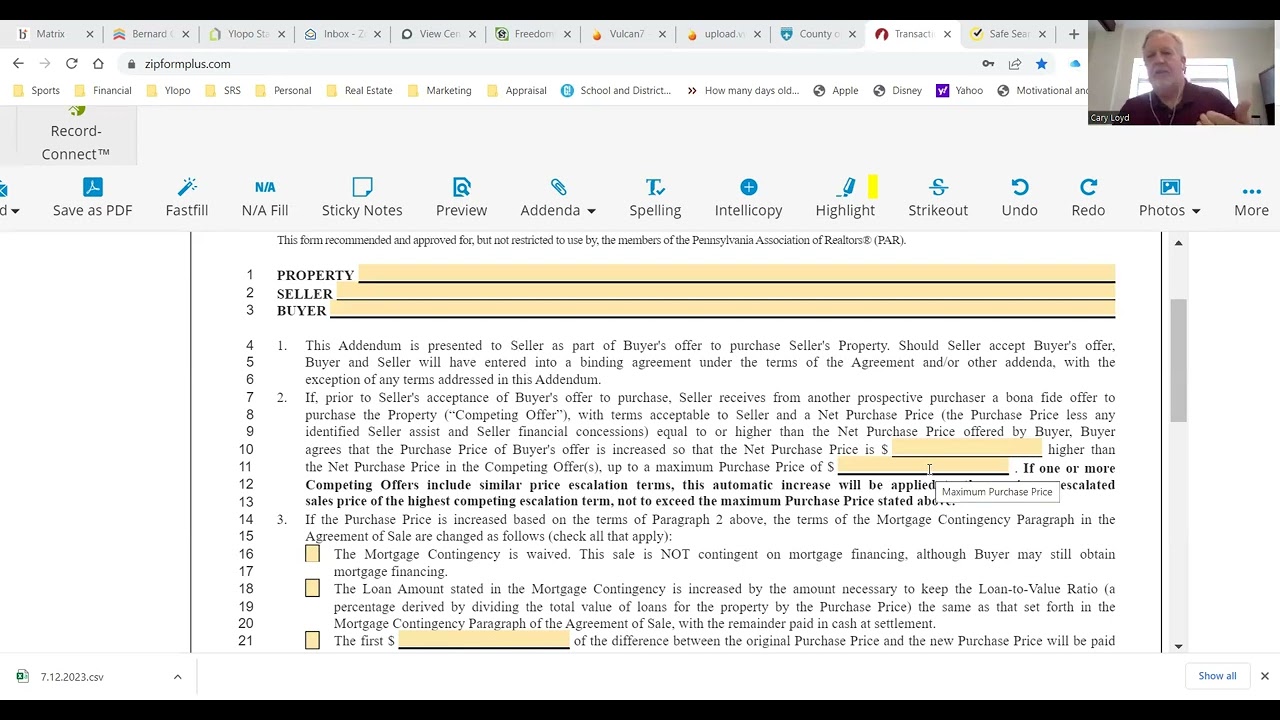Go to browser home page

pyautogui.click(x=98, y=63)
